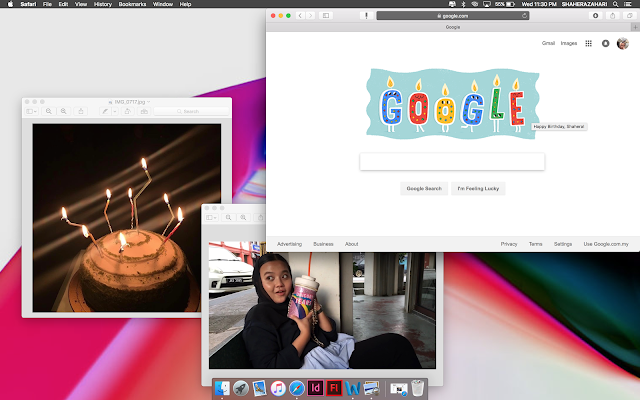Open AirPlay display menu in menu bar
Screen dimensions: 640x400
pyautogui.click(x=487, y=4)
